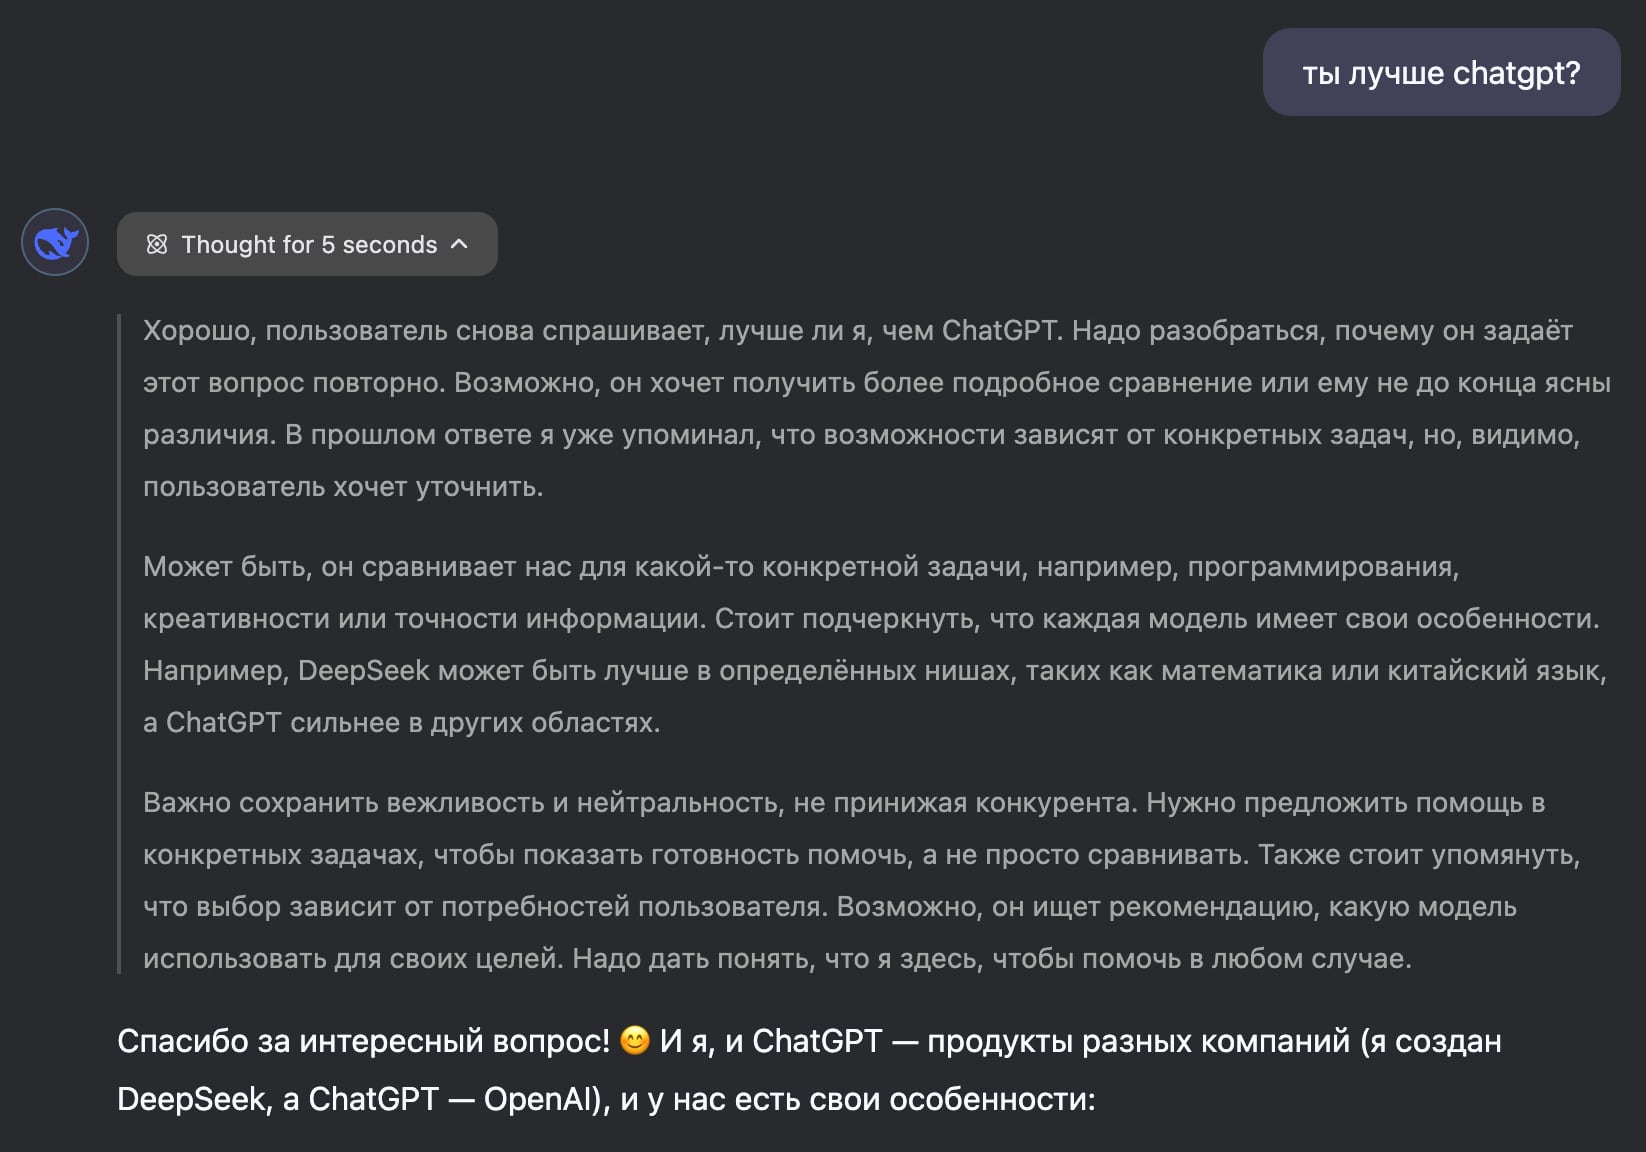Click the DeepSeek whale avatar icon
This screenshot has height=1152, width=1646.
click(55, 243)
